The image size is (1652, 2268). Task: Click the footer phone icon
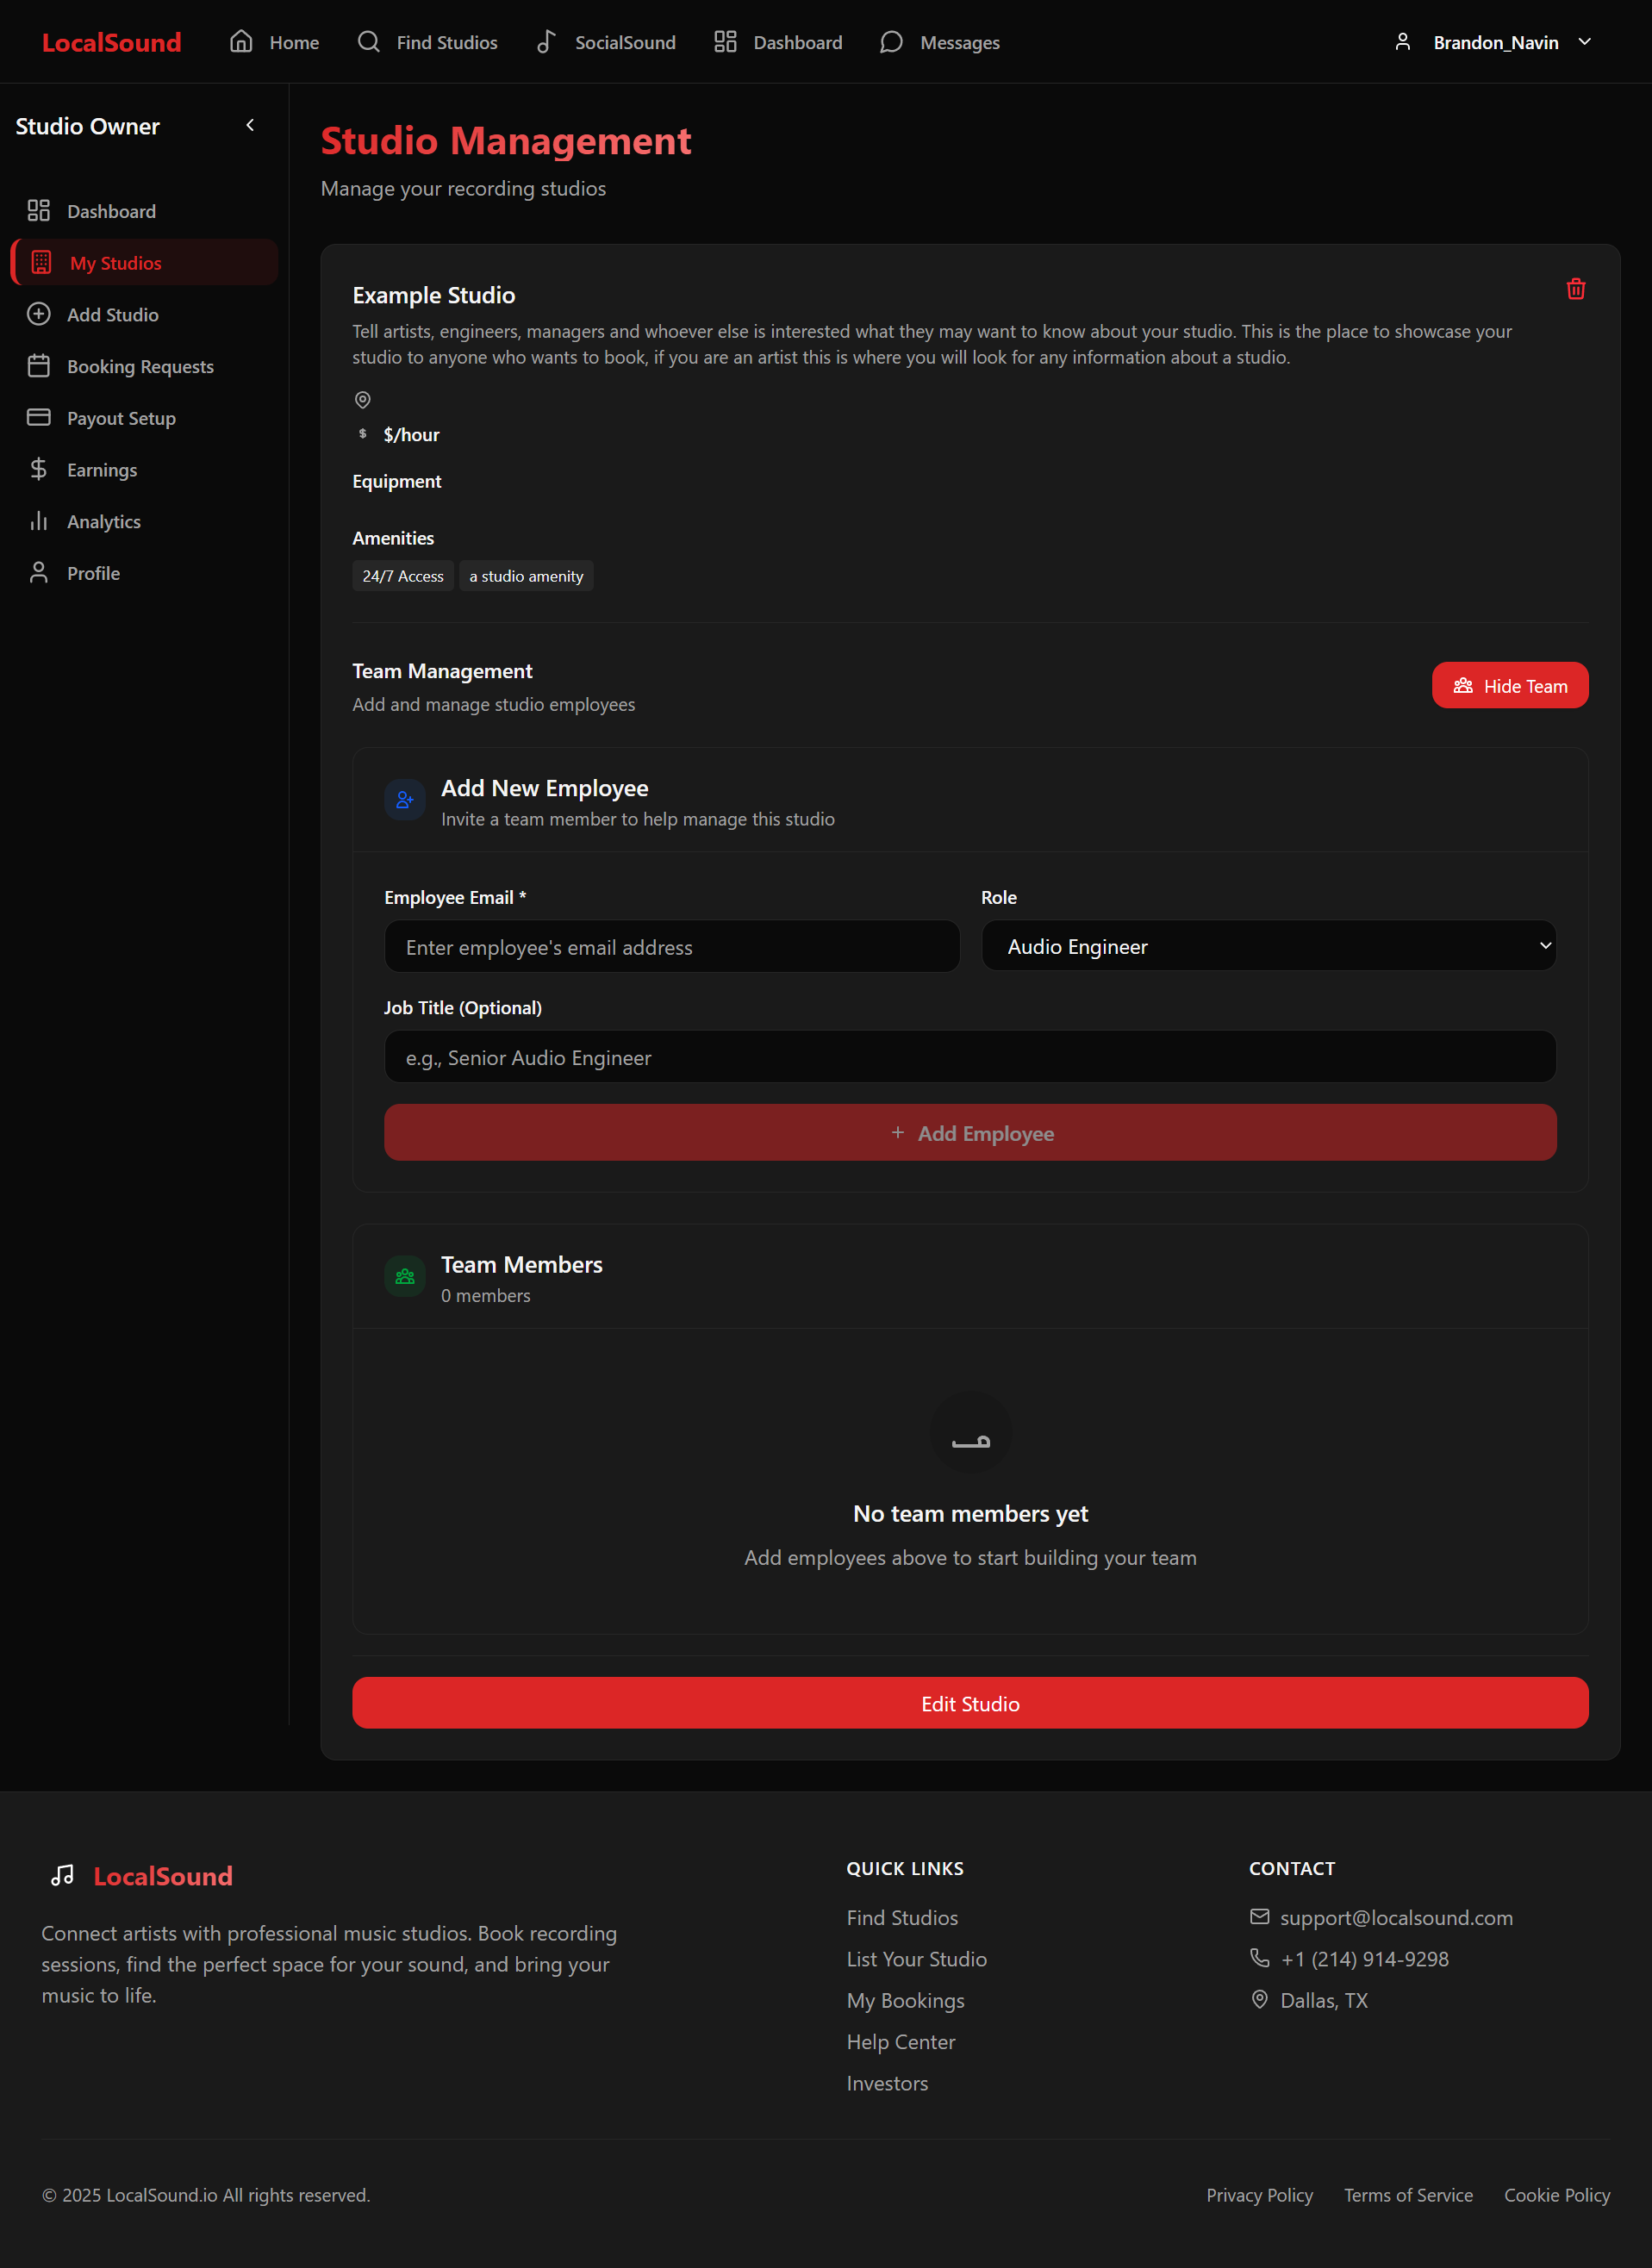1260,1958
